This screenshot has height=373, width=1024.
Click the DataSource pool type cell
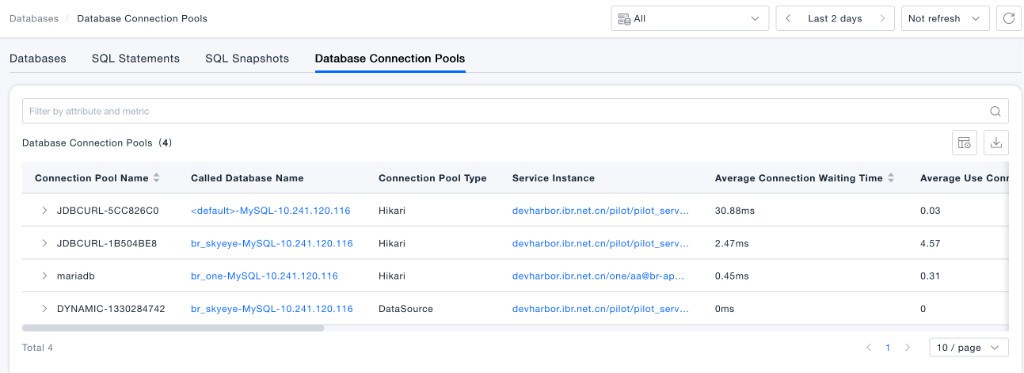pyautogui.click(x=406, y=308)
